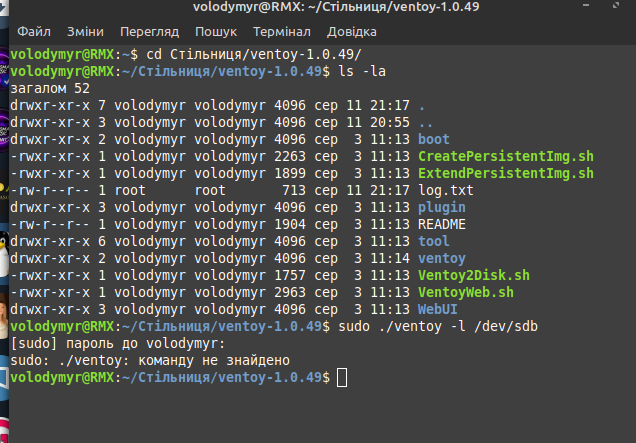
Task: Open the Термінал menu
Action: coord(282,32)
